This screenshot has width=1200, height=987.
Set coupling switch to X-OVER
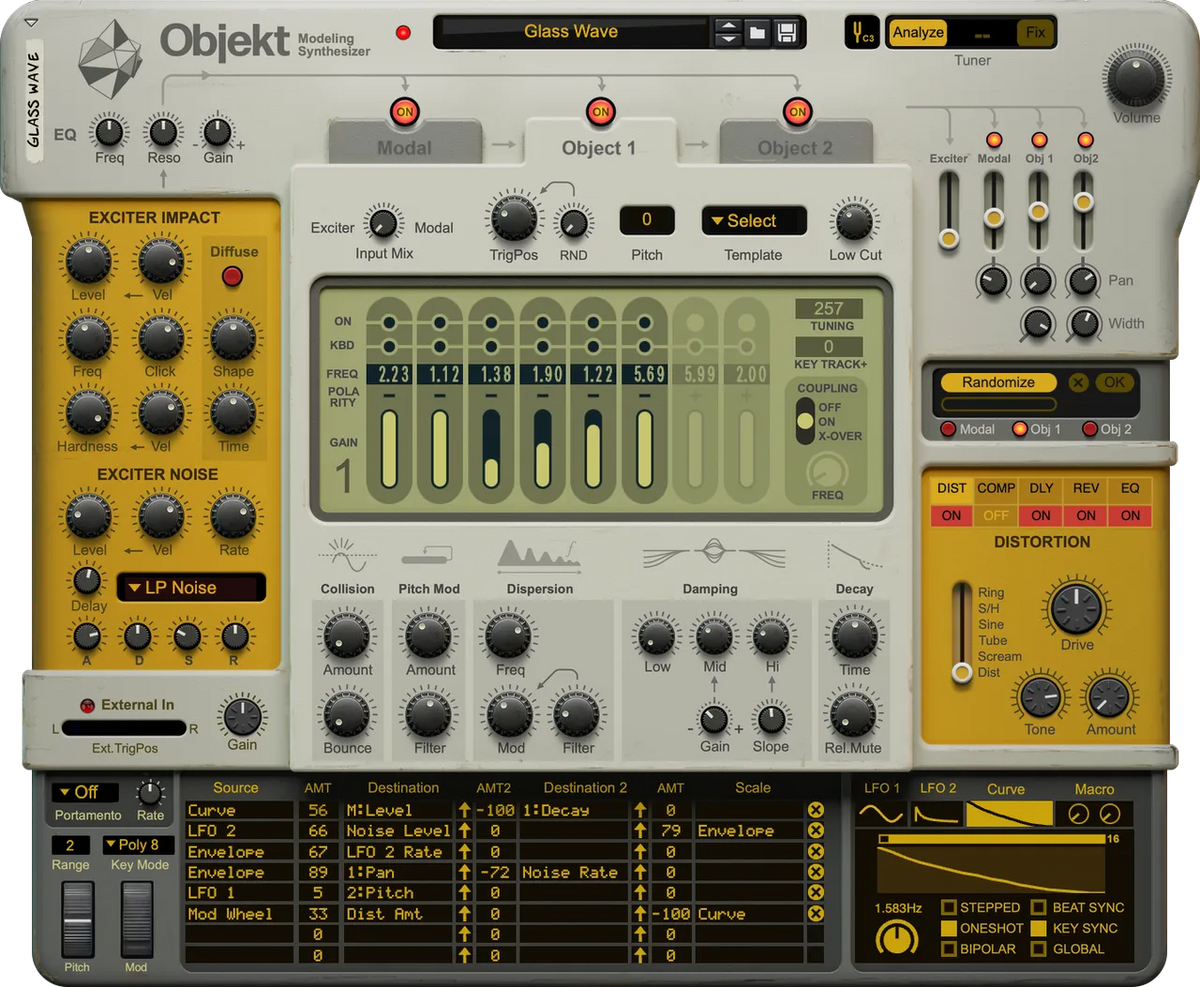(x=805, y=435)
